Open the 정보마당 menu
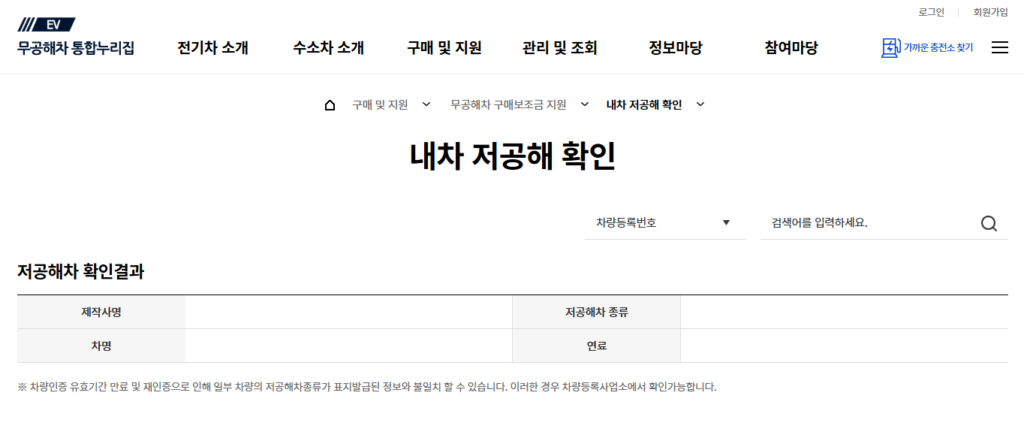This screenshot has width=1024, height=435. coord(675,48)
